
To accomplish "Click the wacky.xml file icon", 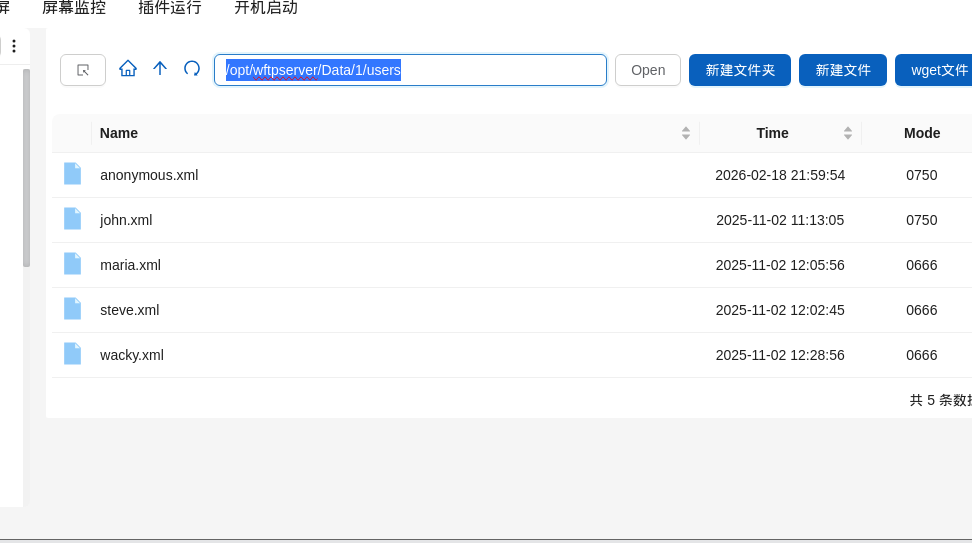I will [72, 354].
